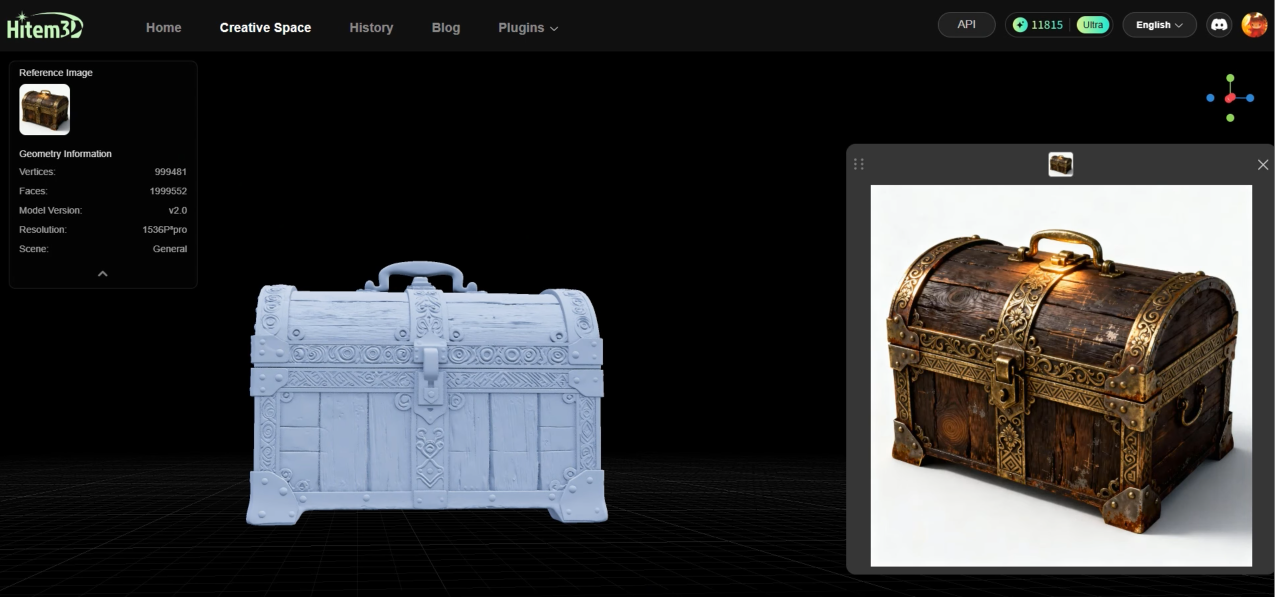Switch to Creative Space tab
This screenshot has width=1275, height=597.
265,27
